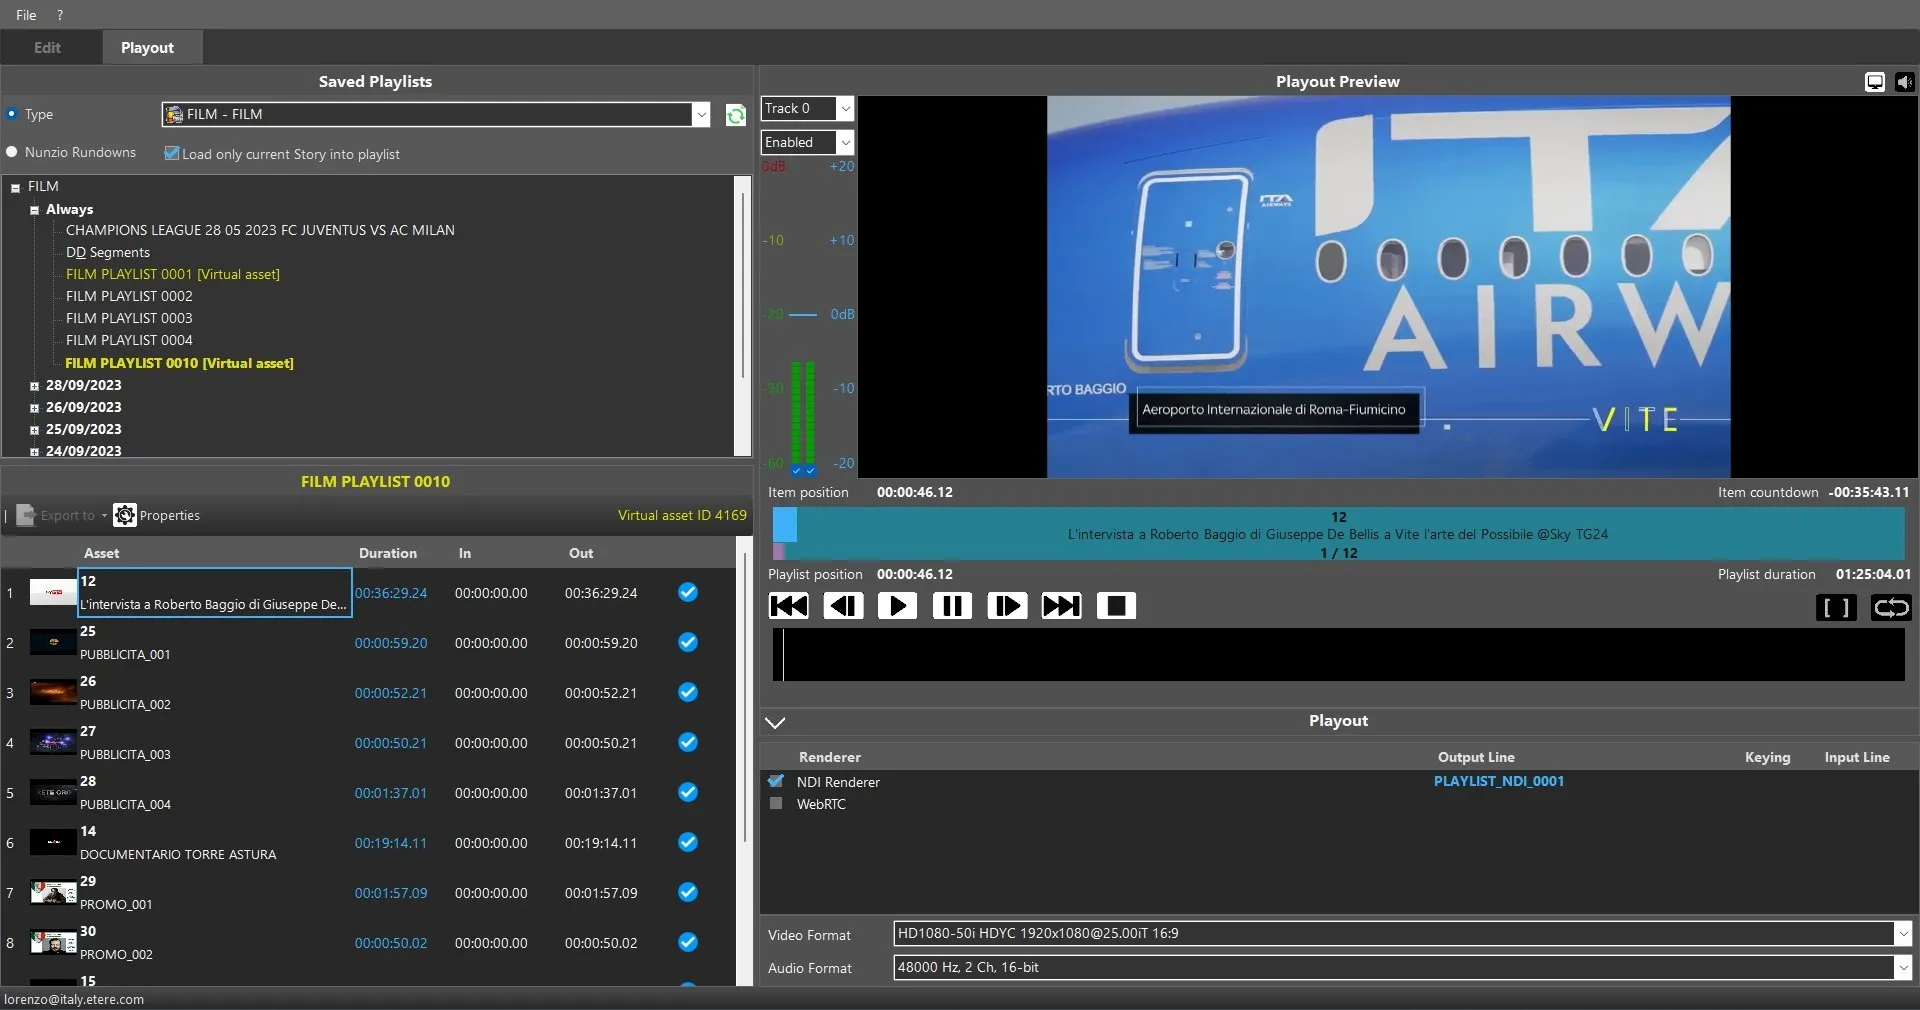Open the File menu
The image size is (1920, 1010).
click(26, 15)
